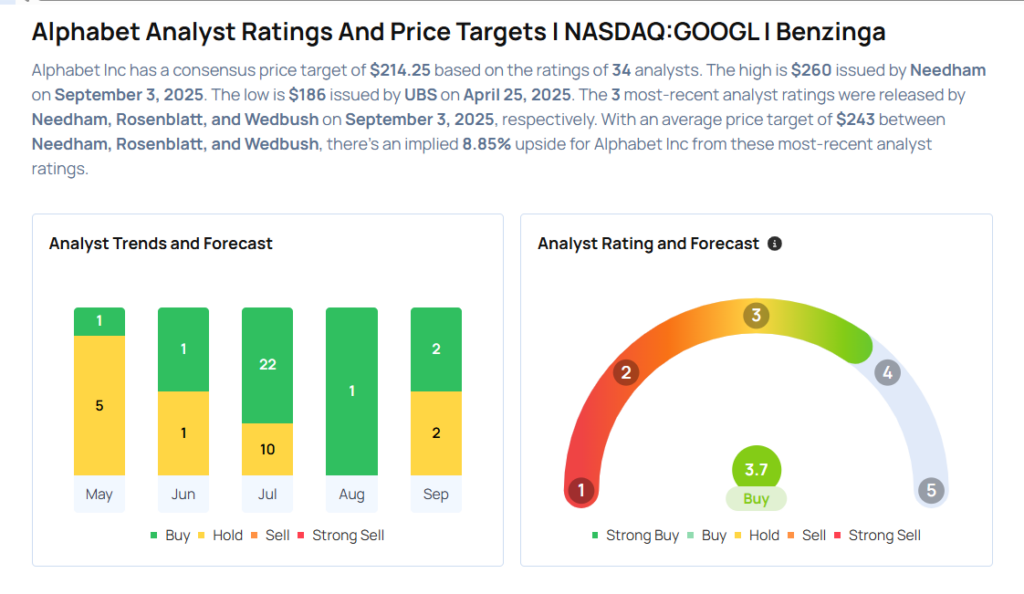This screenshot has width=1024, height=594.
Task: Select gauge marker number 3
Action: coord(756,315)
